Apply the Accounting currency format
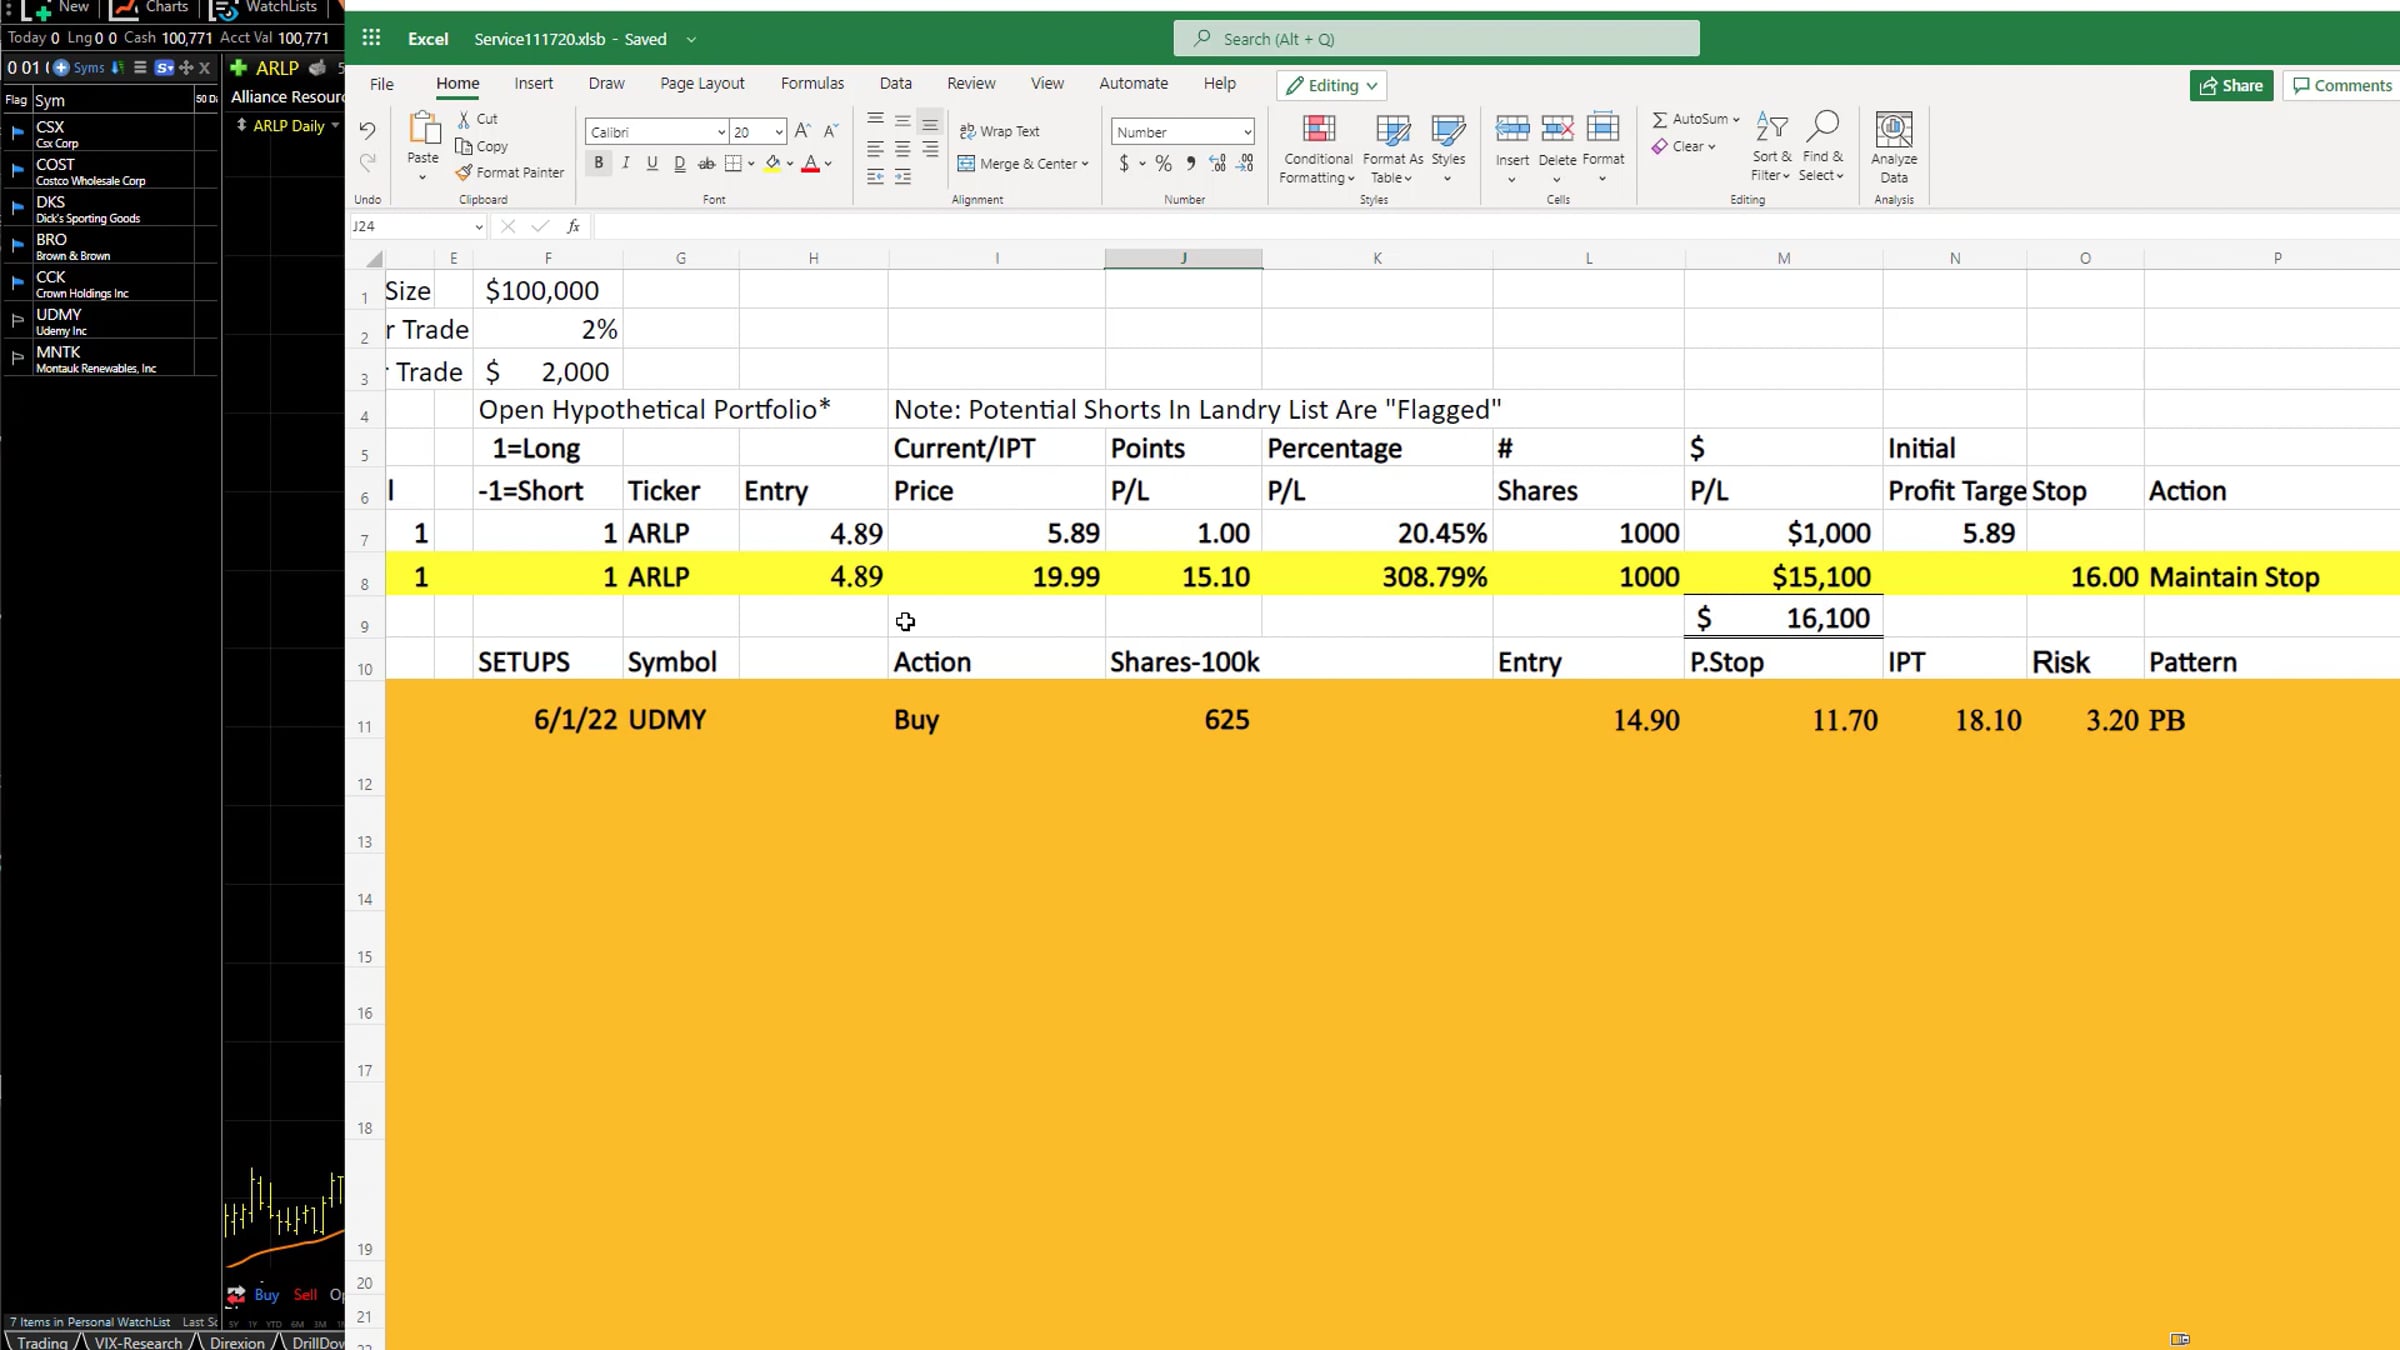 tap(1124, 163)
